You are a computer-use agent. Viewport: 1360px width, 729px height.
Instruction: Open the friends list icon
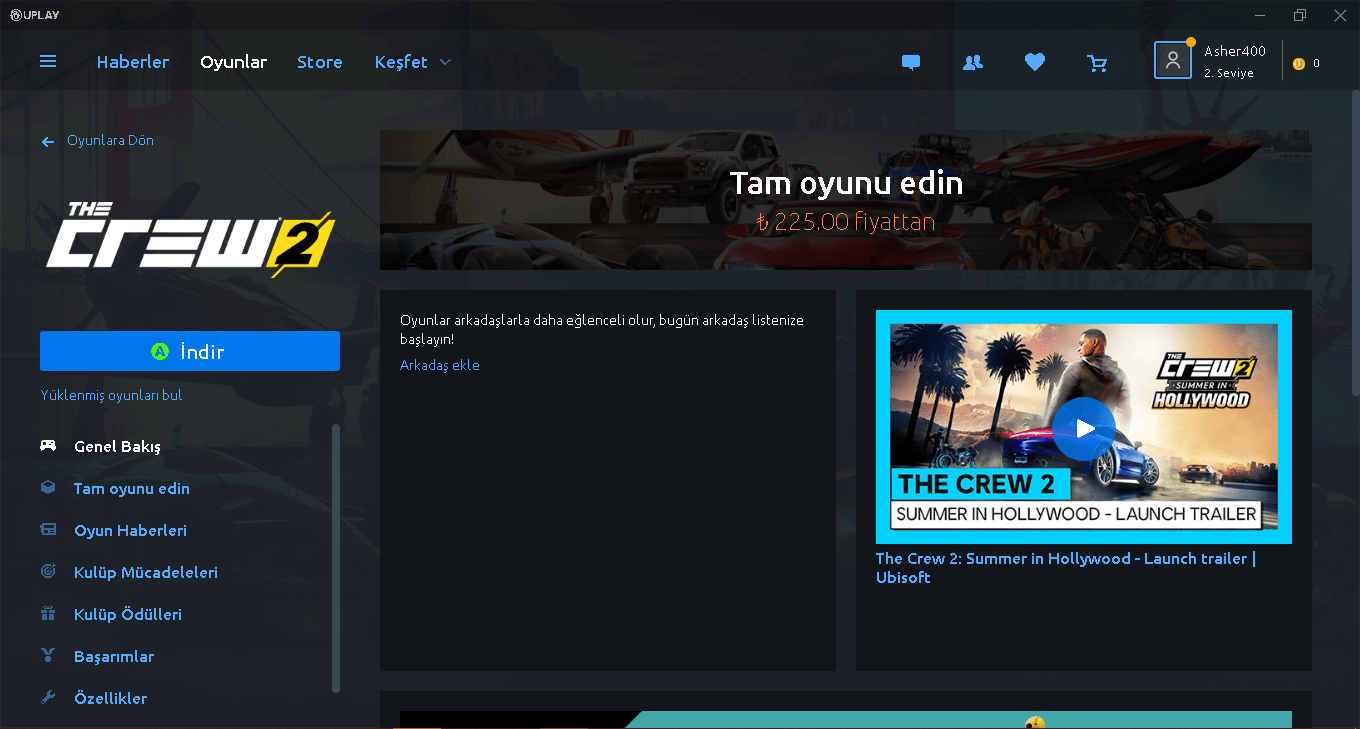click(973, 62)
